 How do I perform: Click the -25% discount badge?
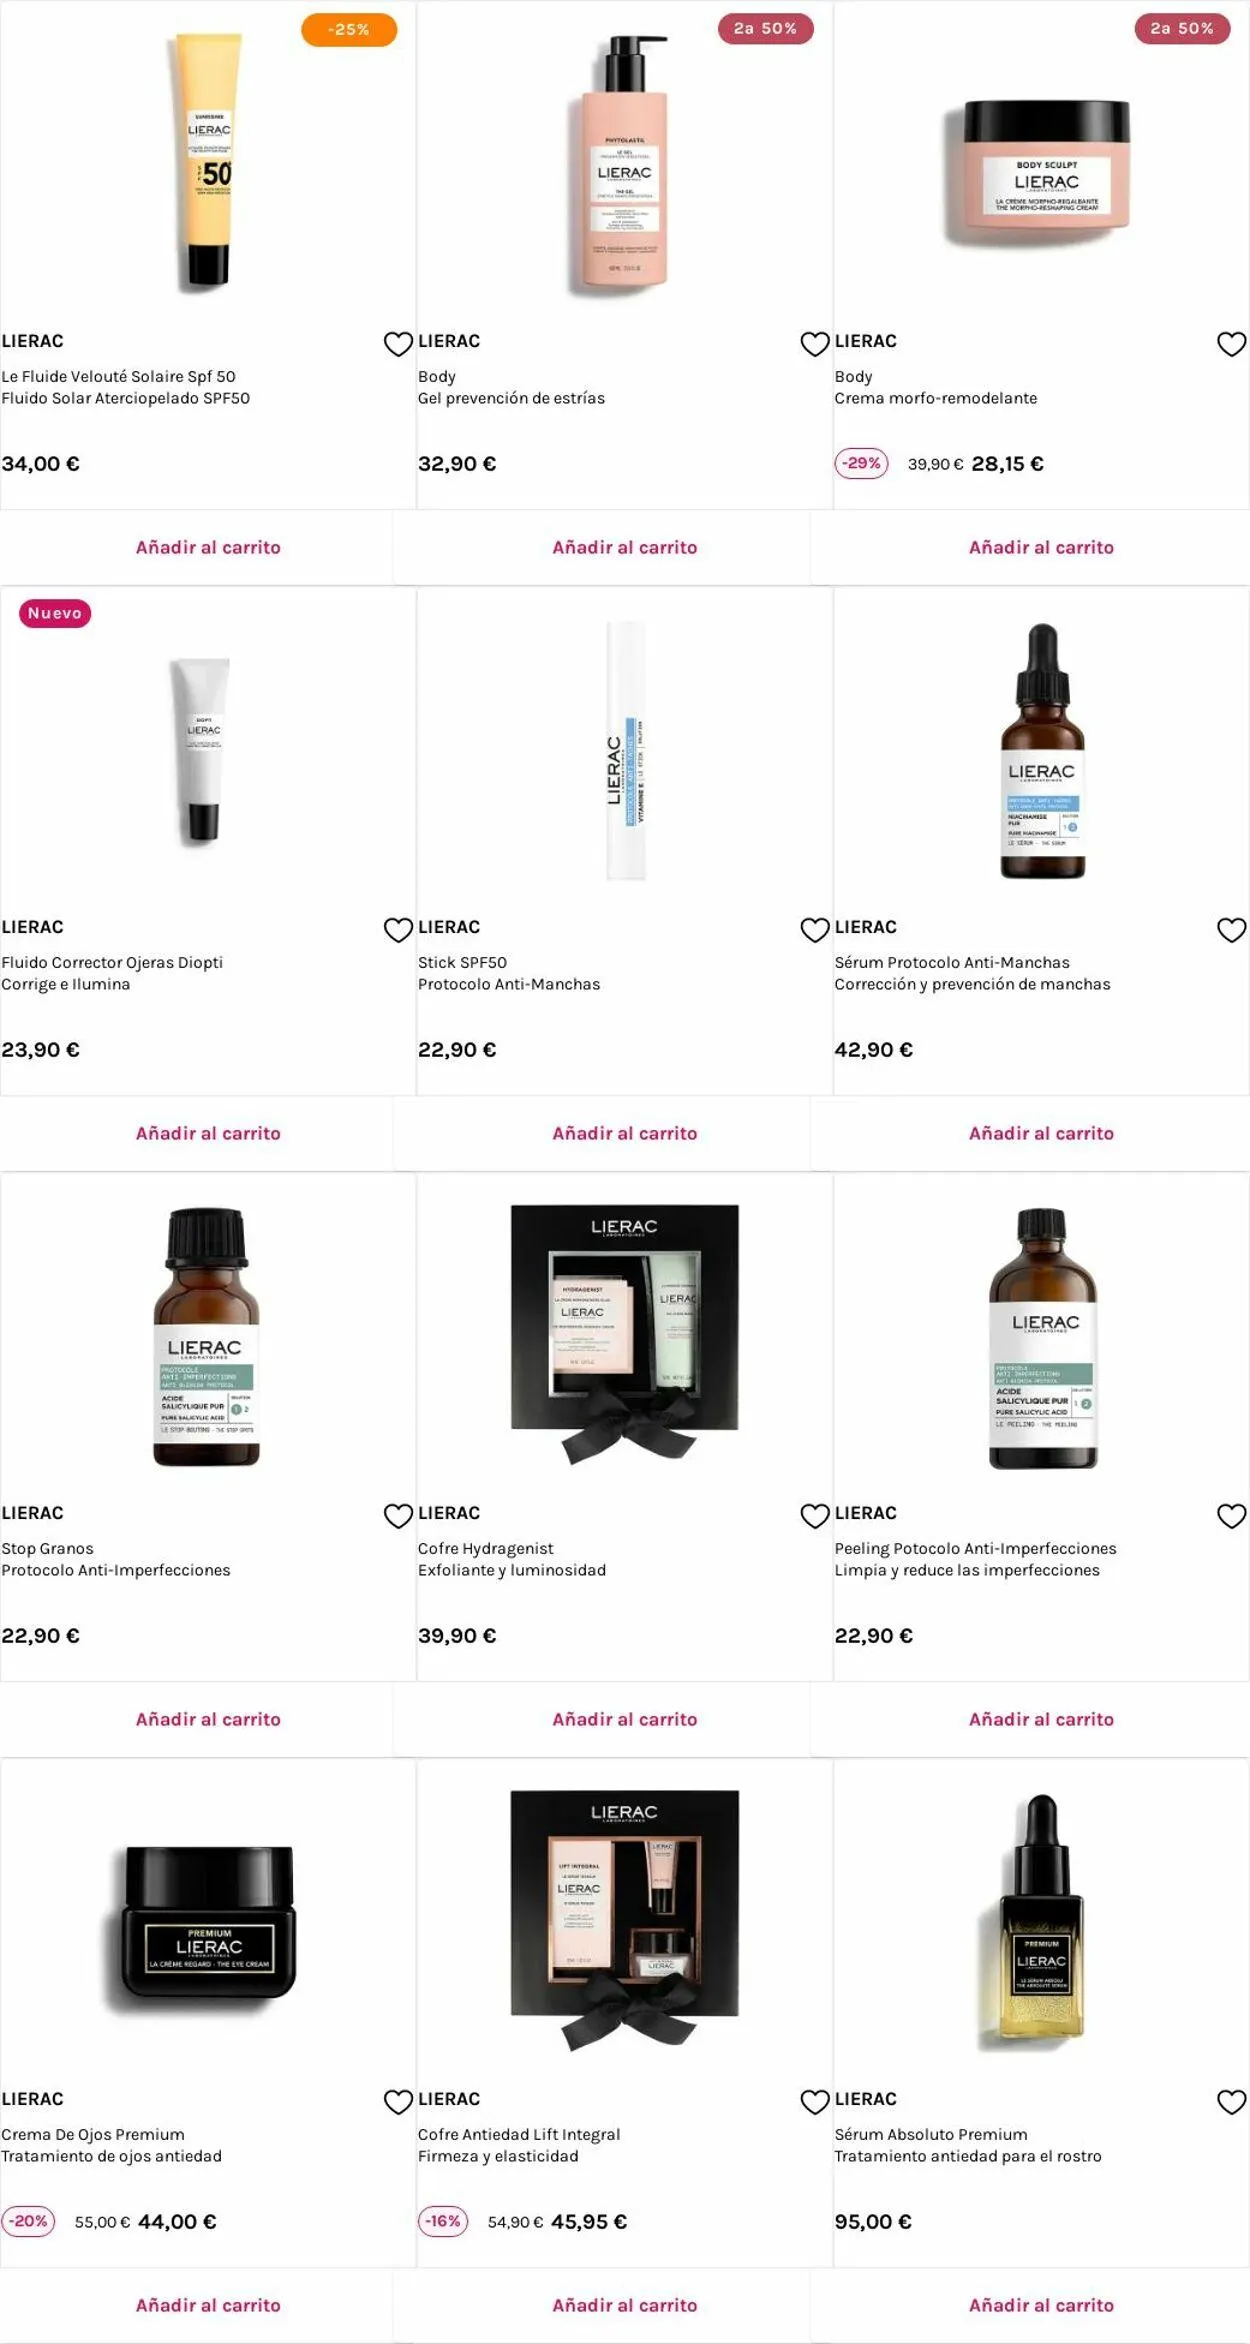pos(349,30)
